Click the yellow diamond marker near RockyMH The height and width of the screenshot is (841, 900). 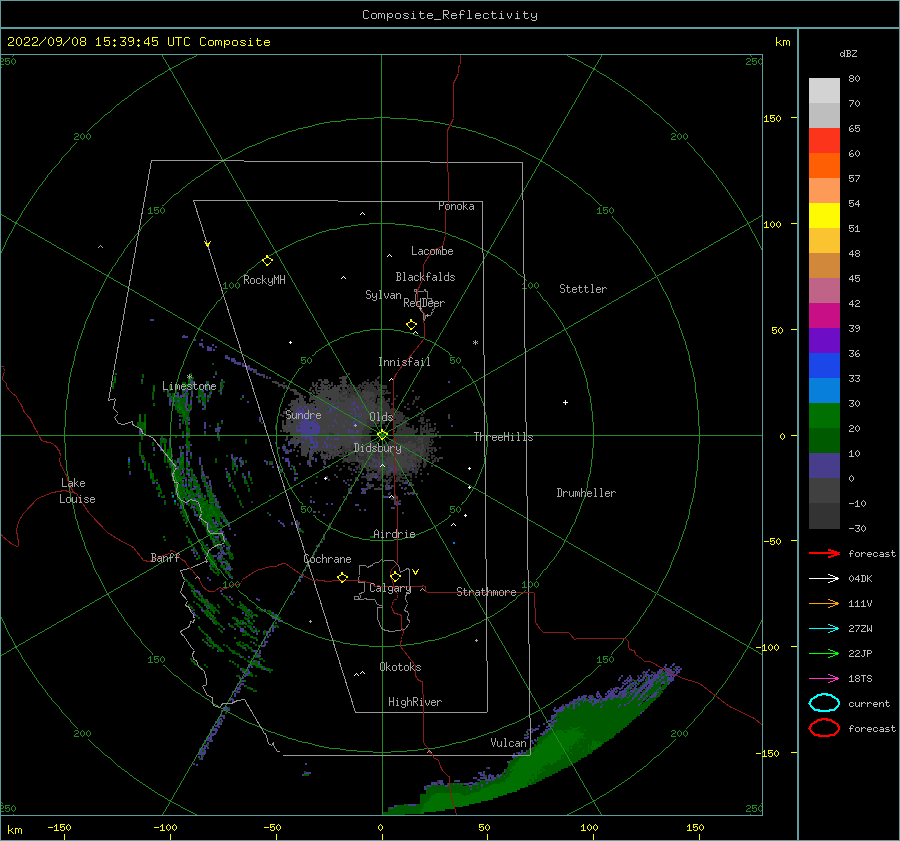(267, 261)
